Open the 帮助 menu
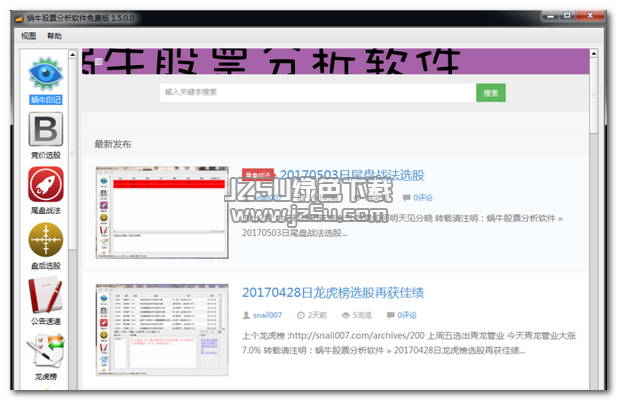This screenshot has width=618, height=401. click(54, 36)
